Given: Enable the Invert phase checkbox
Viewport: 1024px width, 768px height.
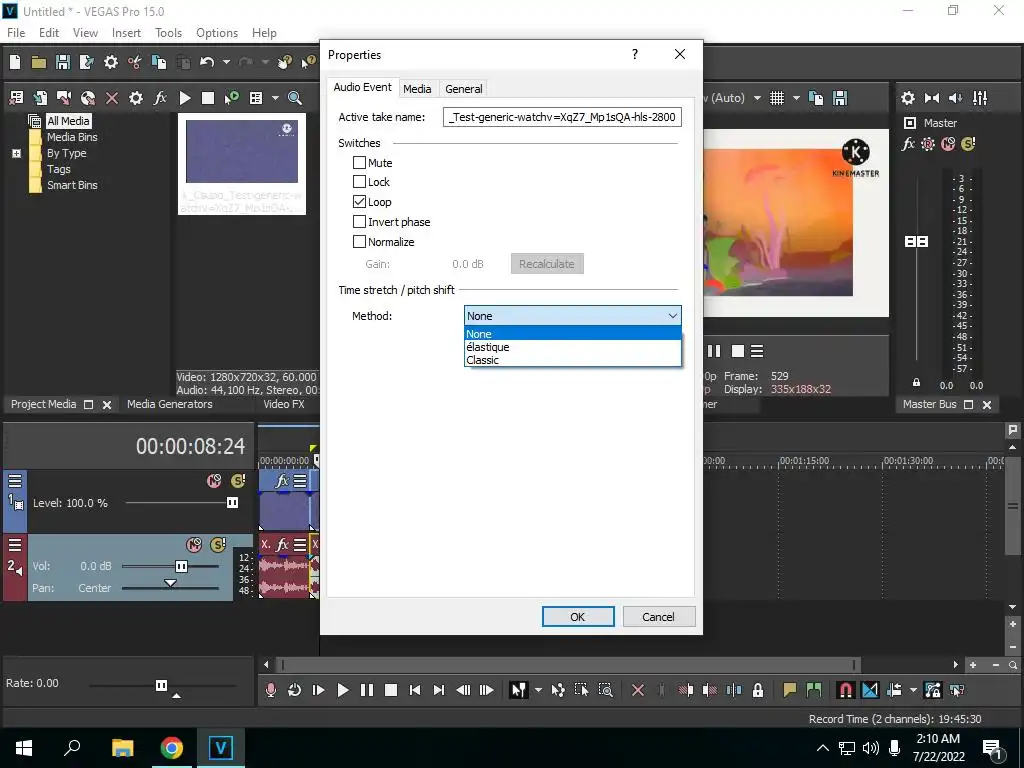Looking at the screenshot, I should [x=359, y=222].
